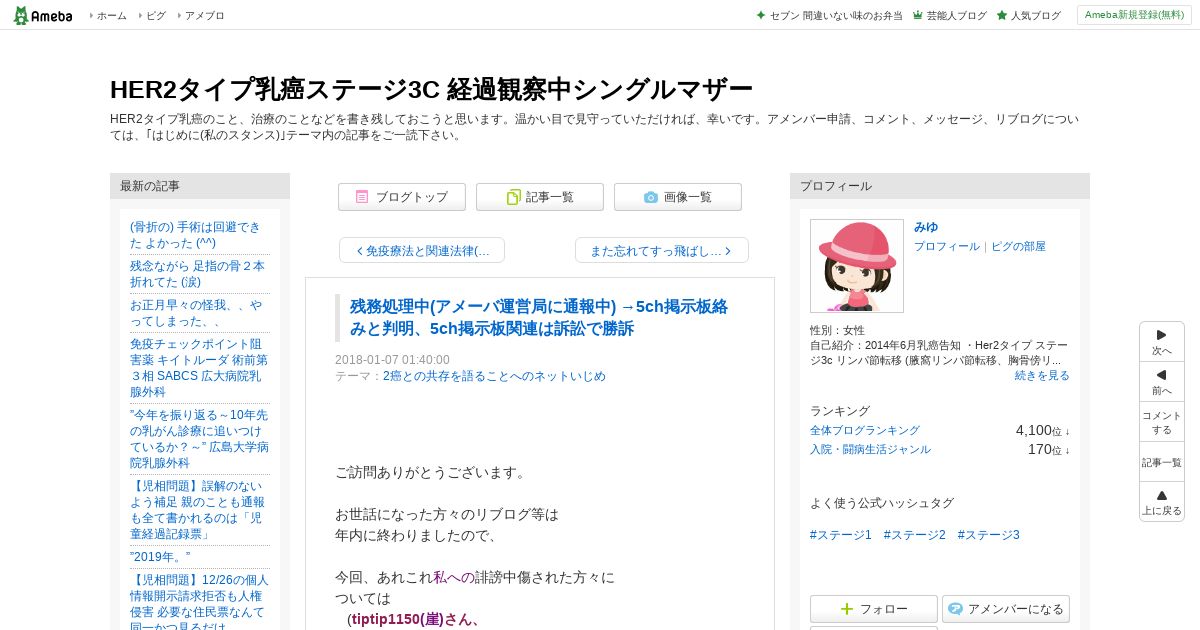1200x630 pixels.
Task: Click floating 次へ next arrow
Action: click(x=1162, y=342)
